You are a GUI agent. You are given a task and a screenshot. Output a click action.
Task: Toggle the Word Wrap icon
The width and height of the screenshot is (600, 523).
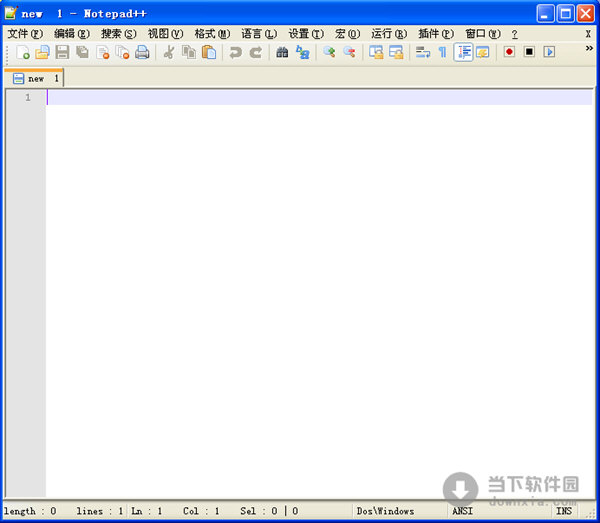pos(423,52)
